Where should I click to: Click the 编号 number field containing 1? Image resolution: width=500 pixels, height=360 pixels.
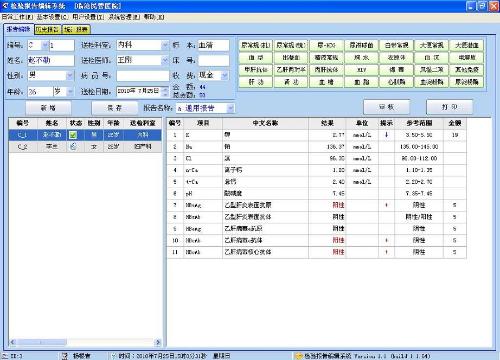coord(62,45)
